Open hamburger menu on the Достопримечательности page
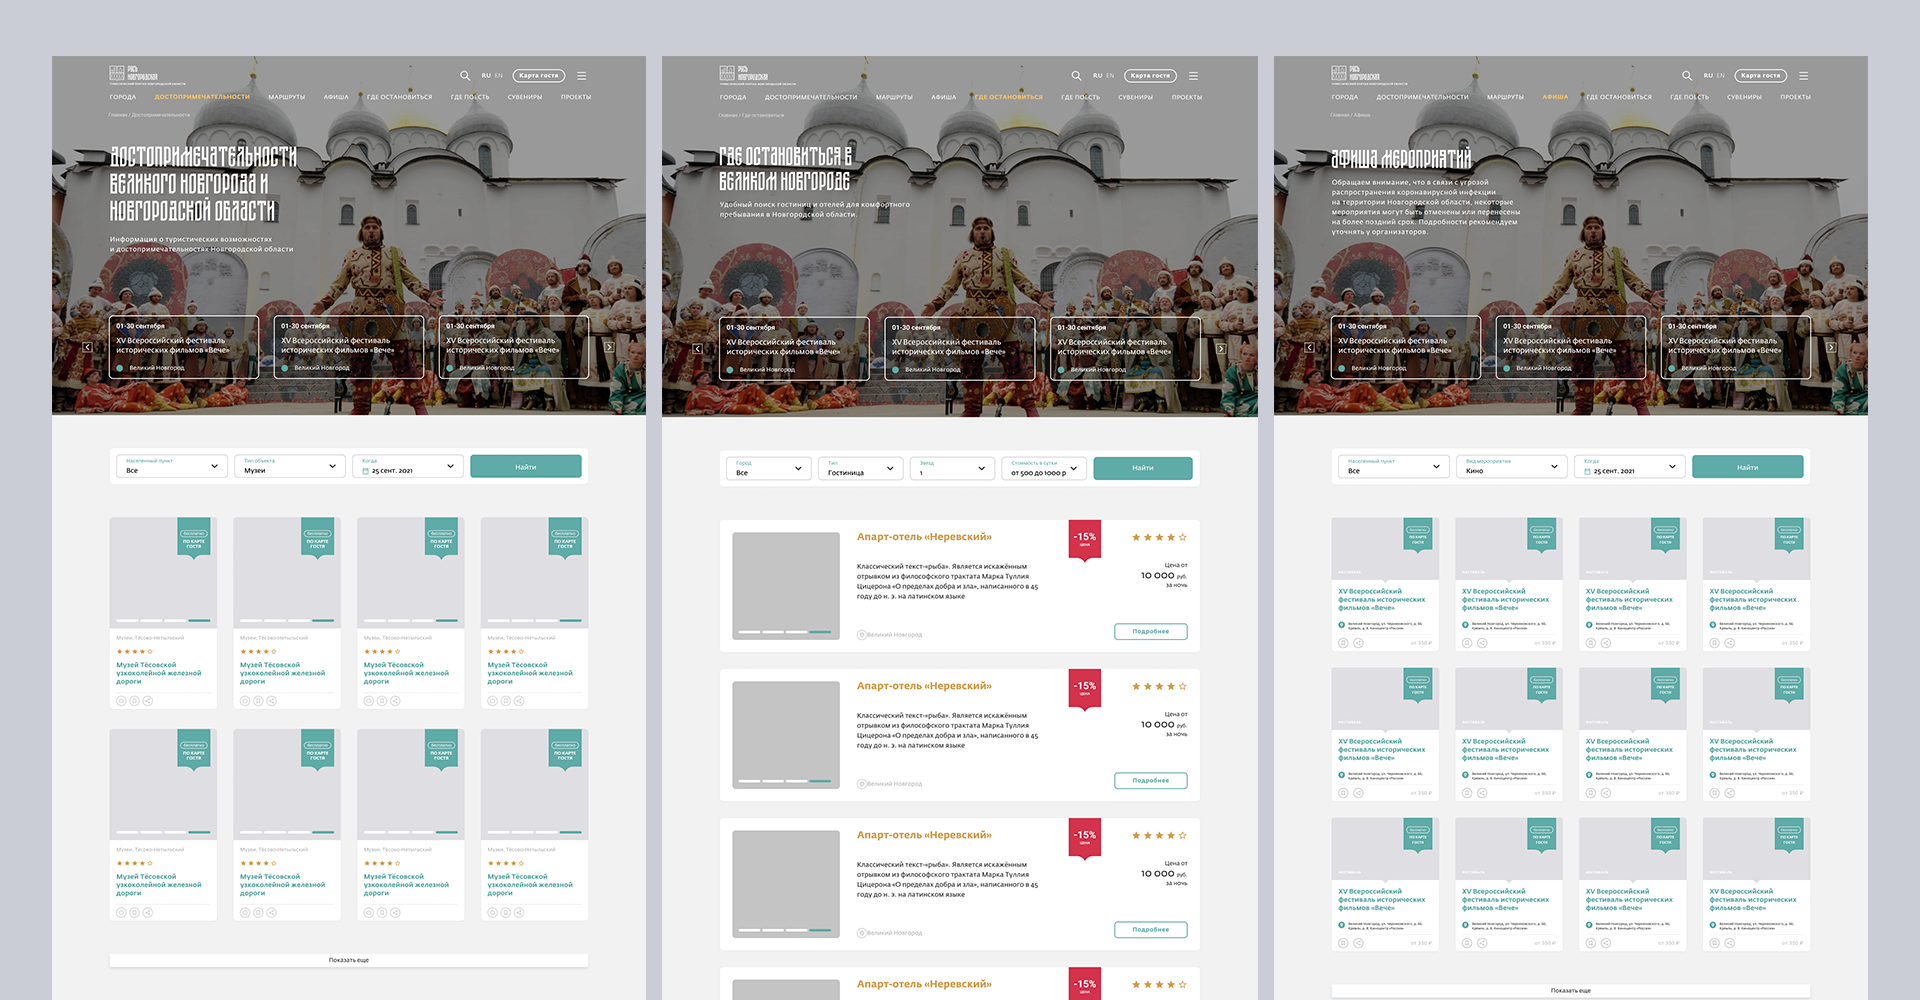Screen dimensions: 1920x1000 point(582,76)
